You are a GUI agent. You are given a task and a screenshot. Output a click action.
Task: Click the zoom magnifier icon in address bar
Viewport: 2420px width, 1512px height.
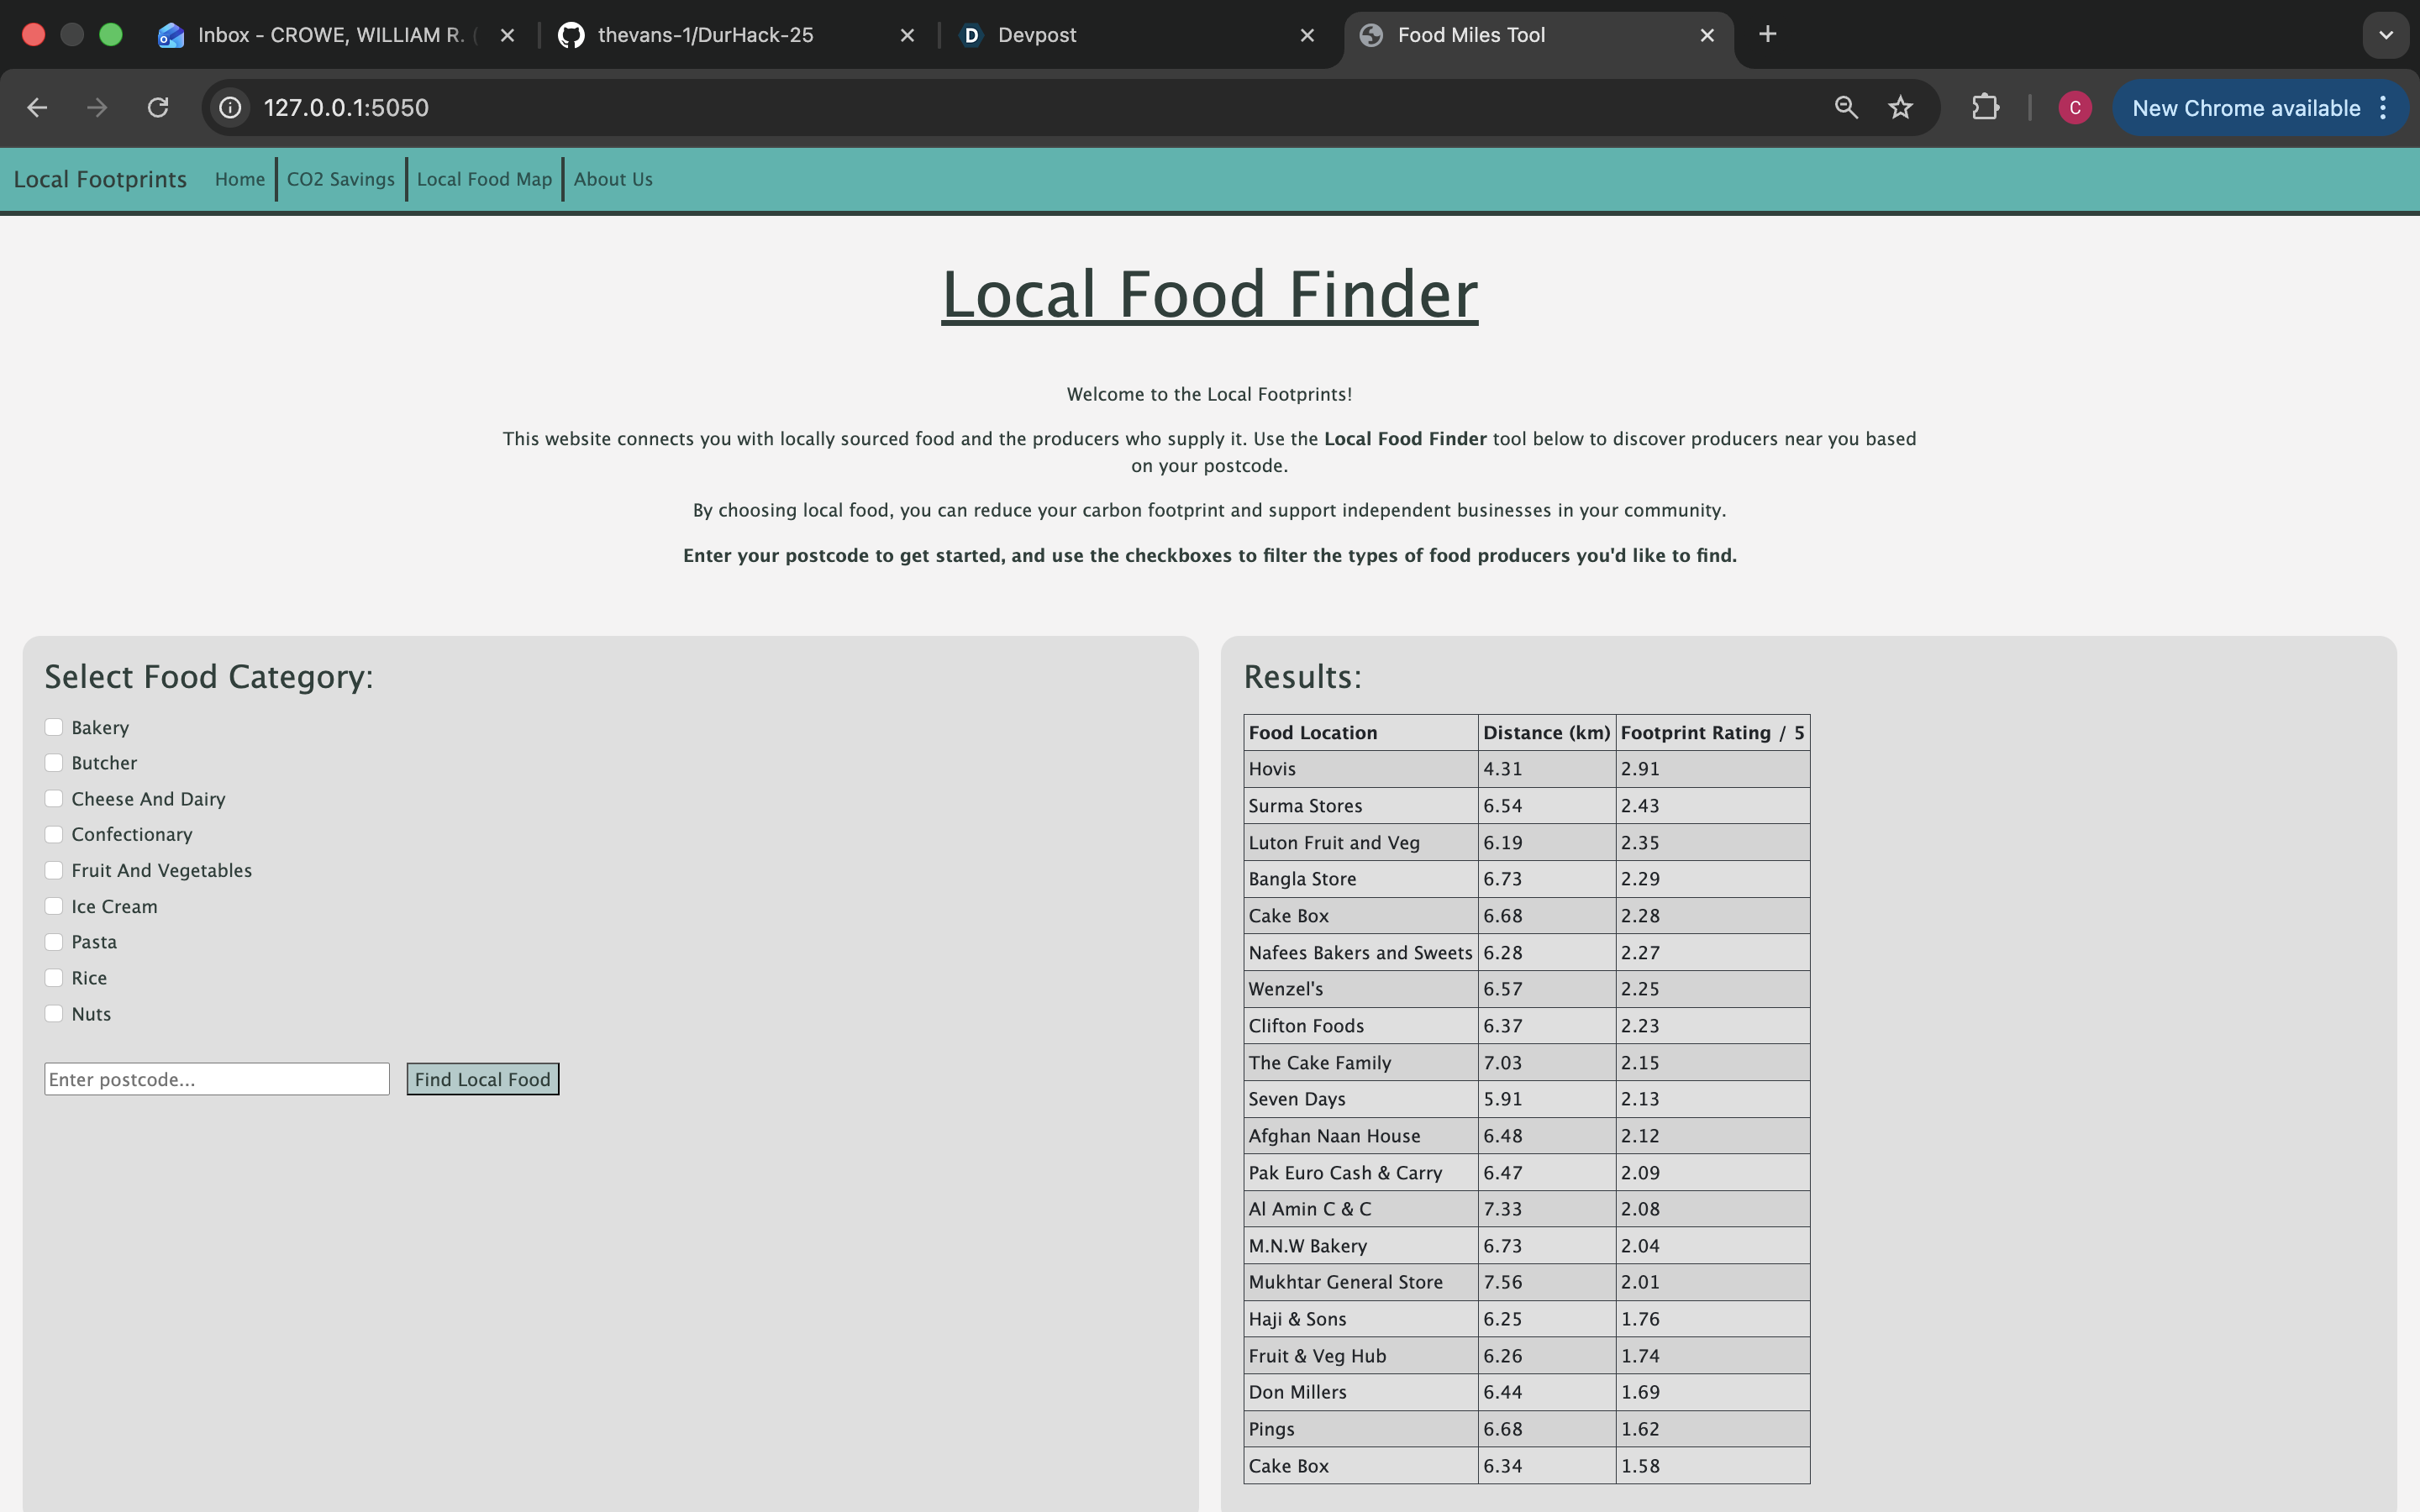(x=1846, y=108)
